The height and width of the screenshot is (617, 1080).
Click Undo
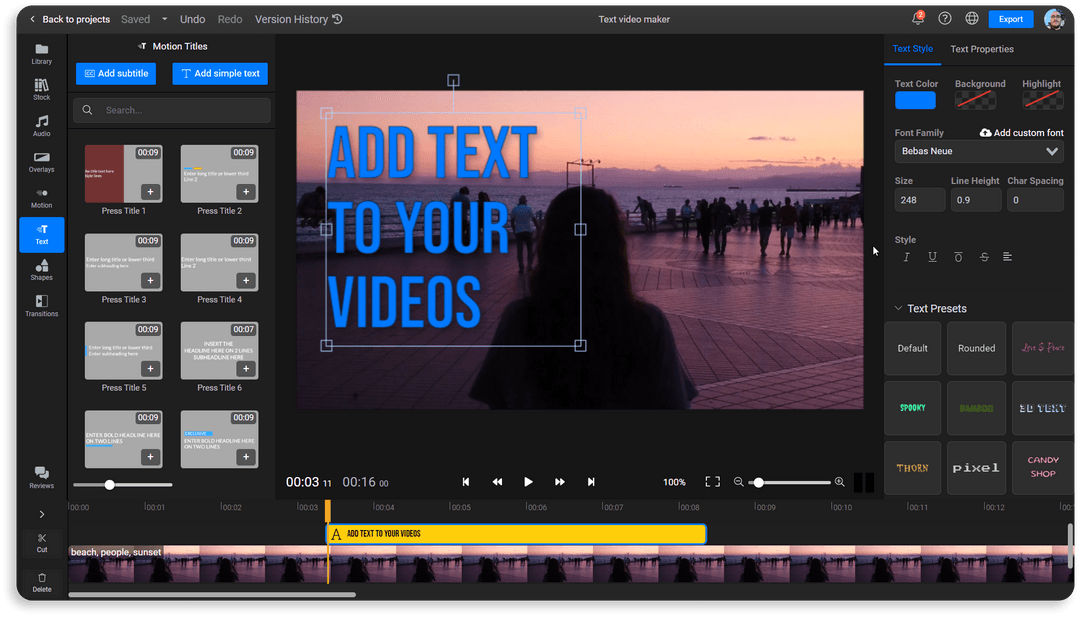[192, 19]
